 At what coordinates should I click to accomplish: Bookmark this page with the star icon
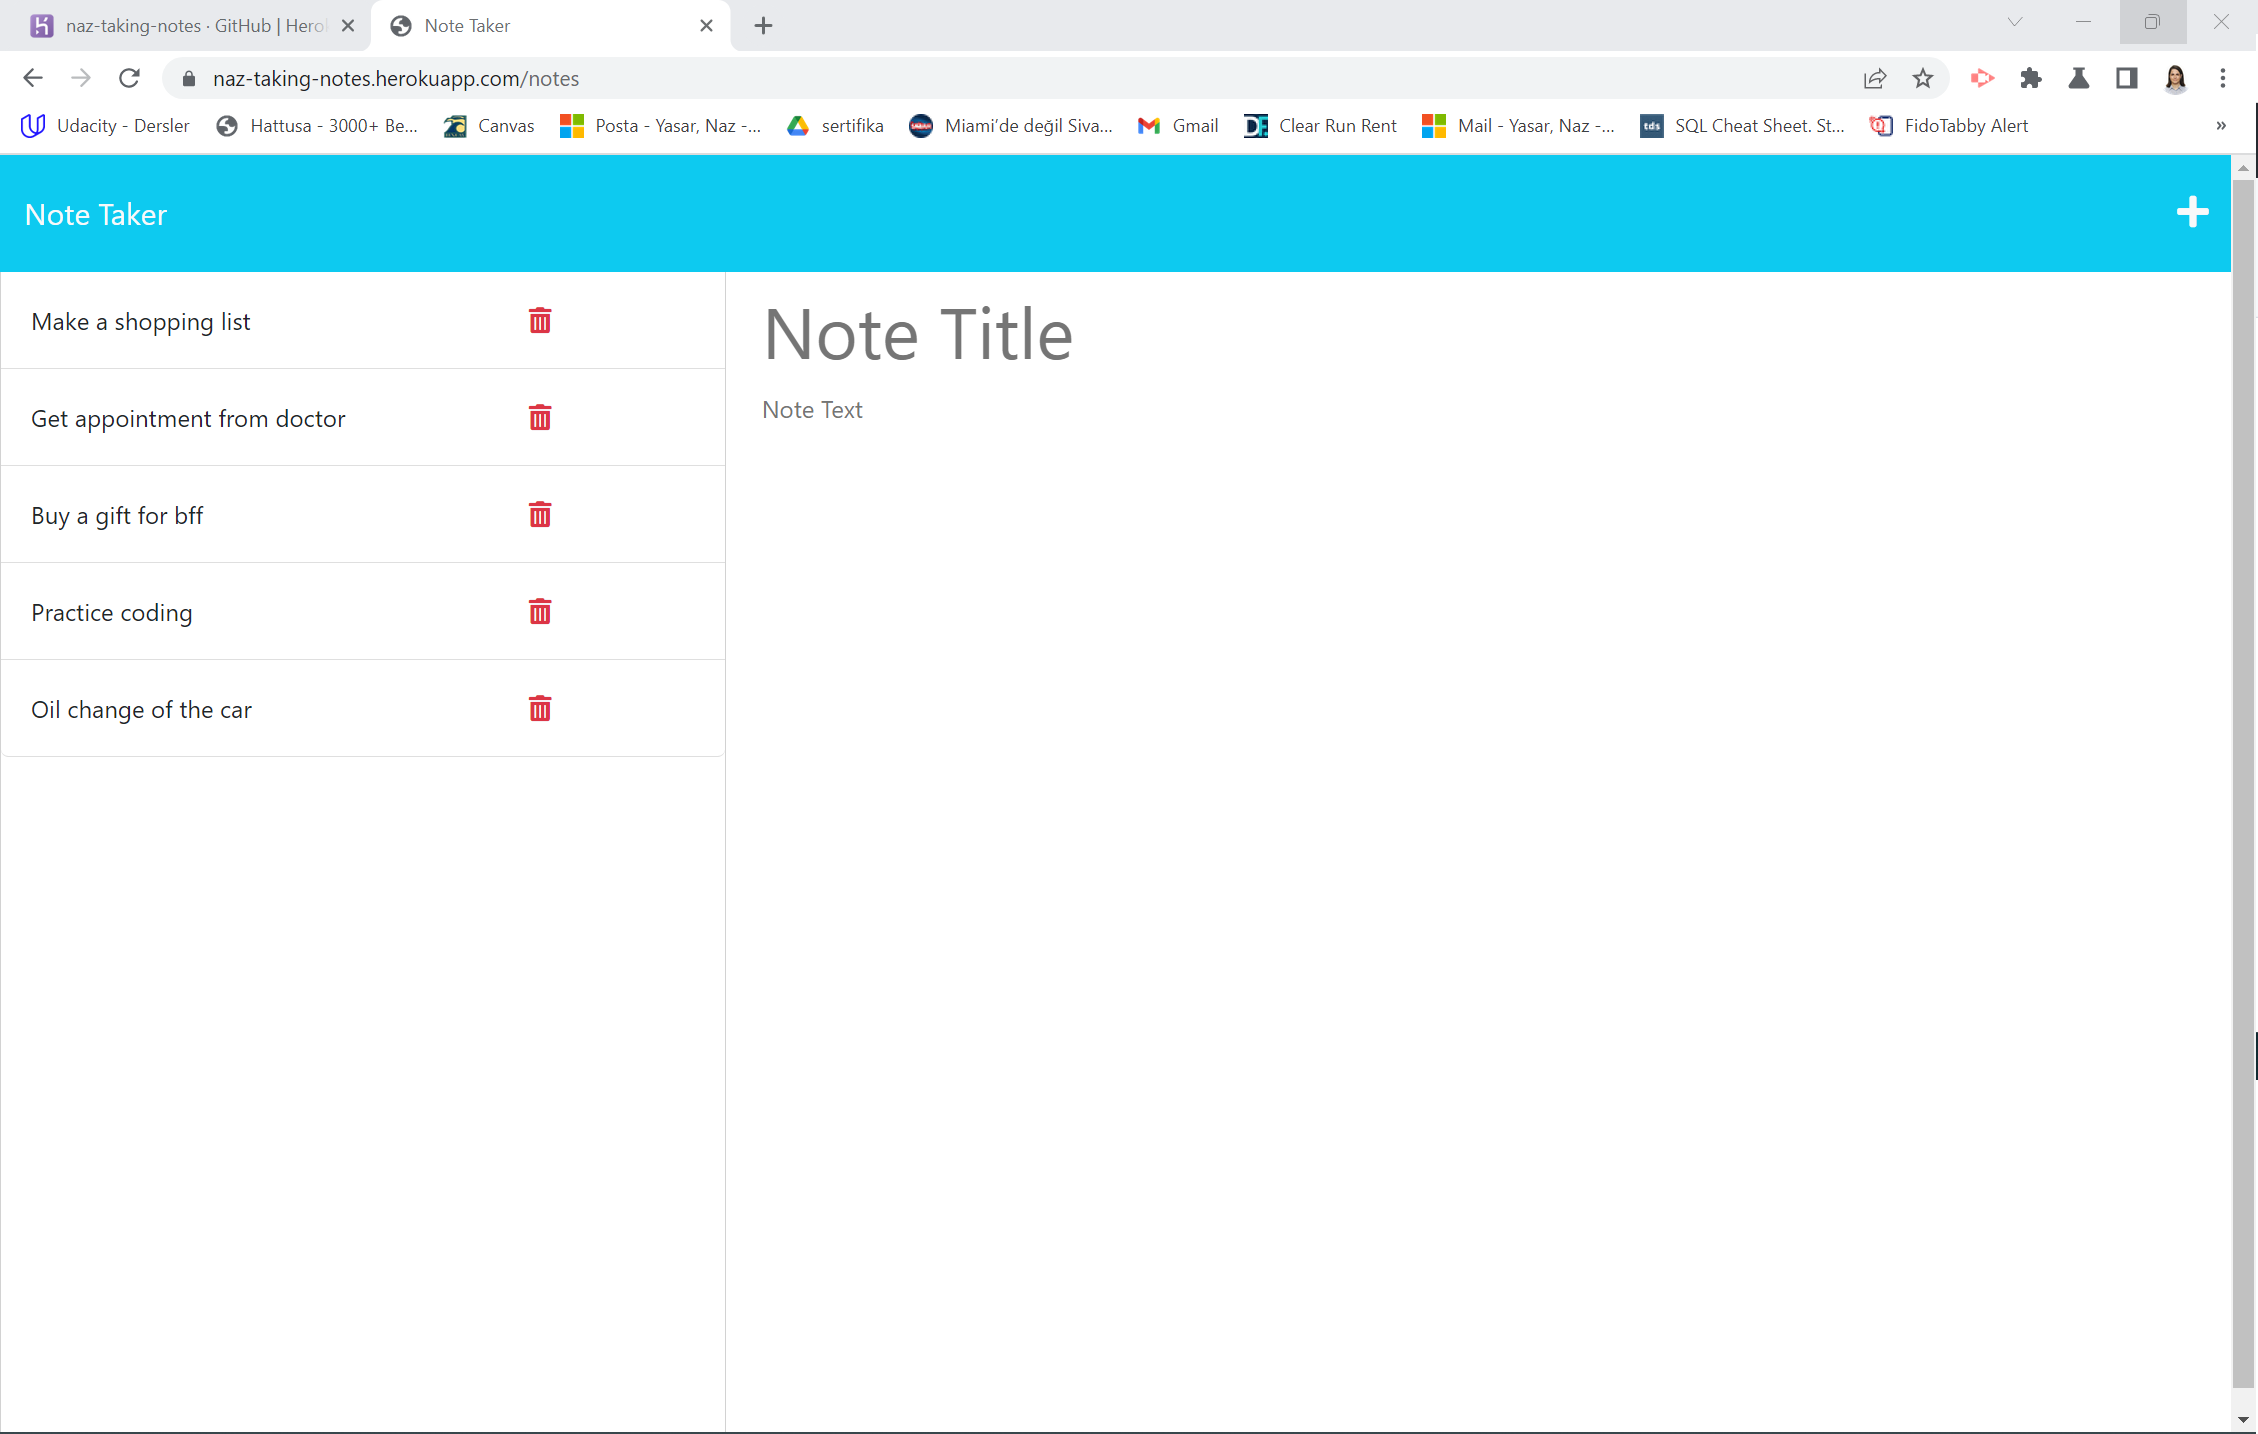[x=1922, y=78]
